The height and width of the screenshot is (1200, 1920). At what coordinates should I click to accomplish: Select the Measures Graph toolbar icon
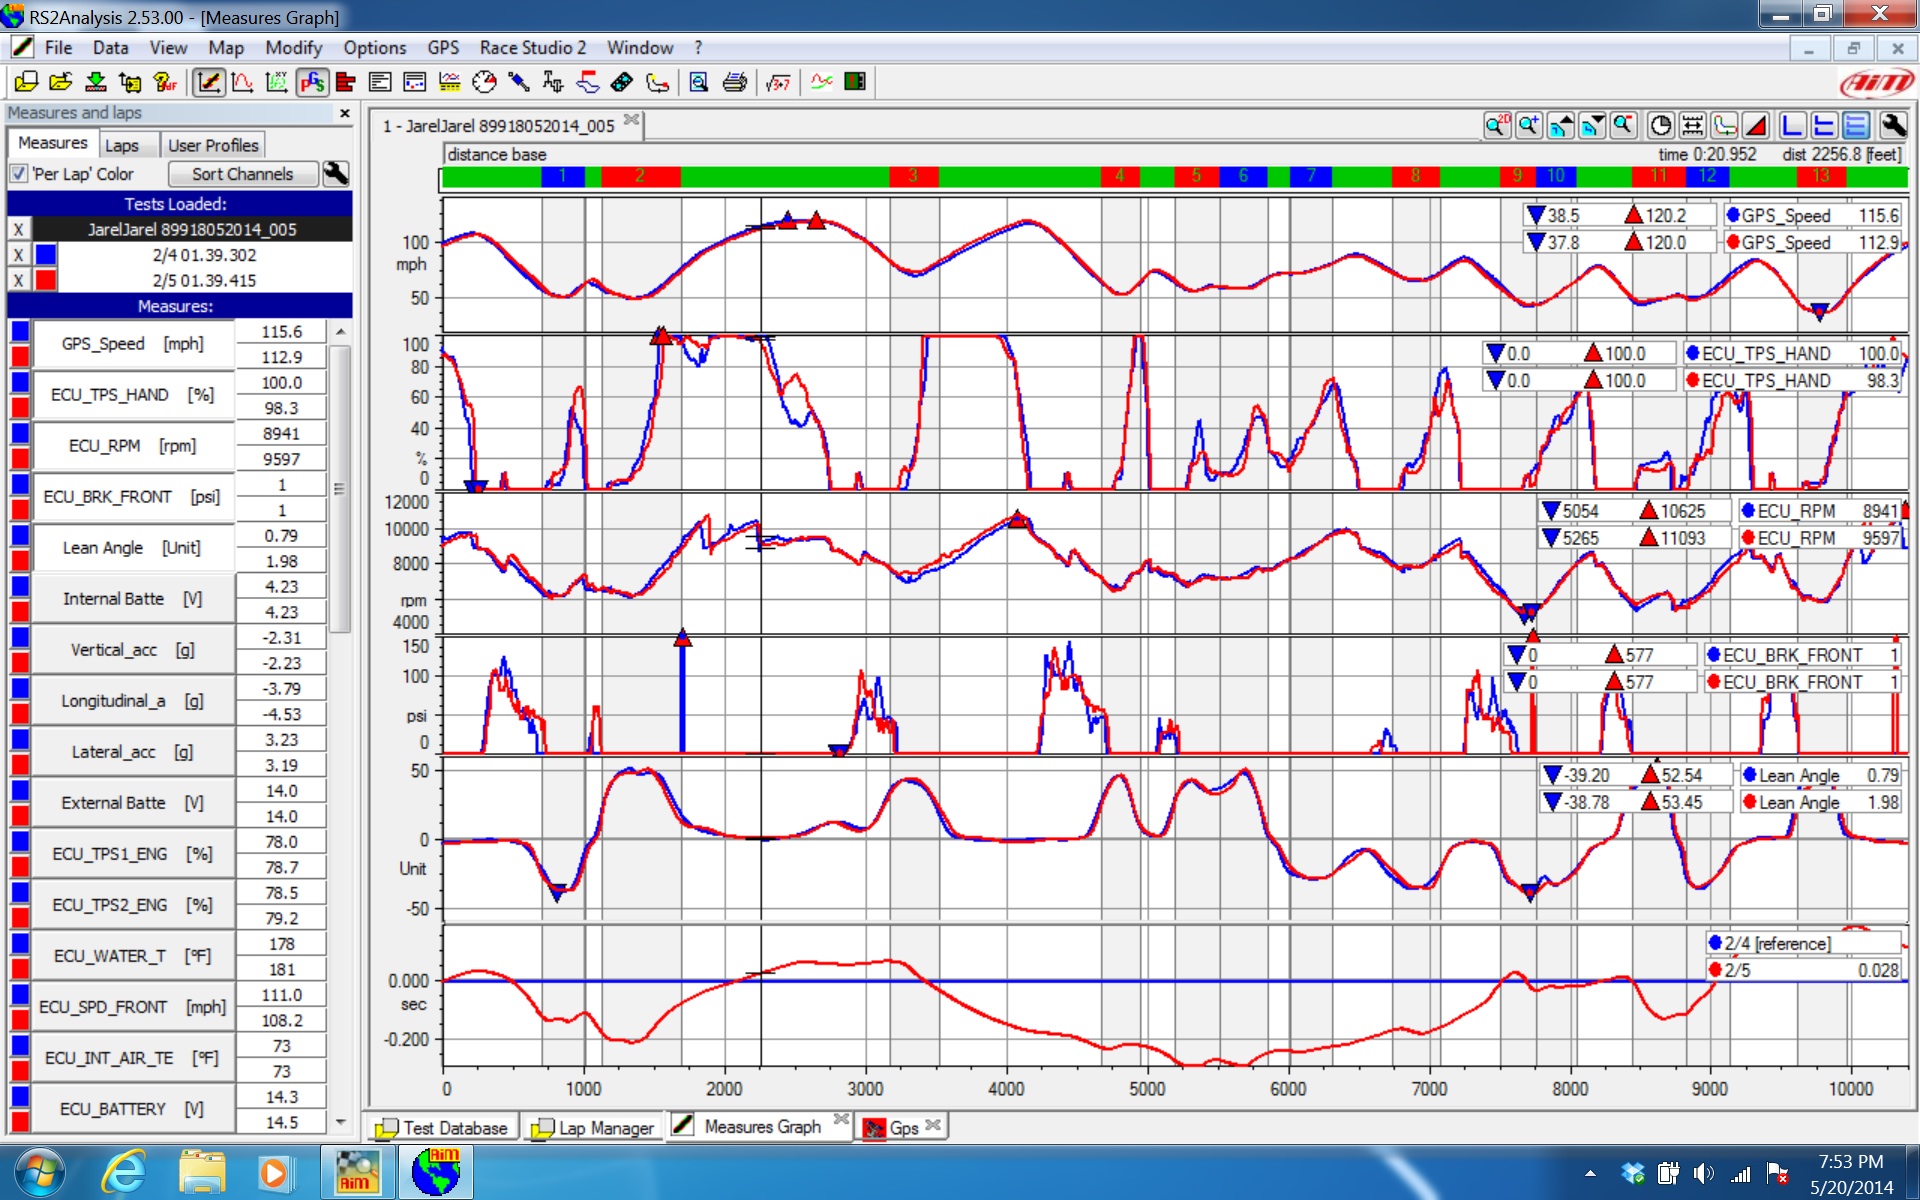click(208, 82)
